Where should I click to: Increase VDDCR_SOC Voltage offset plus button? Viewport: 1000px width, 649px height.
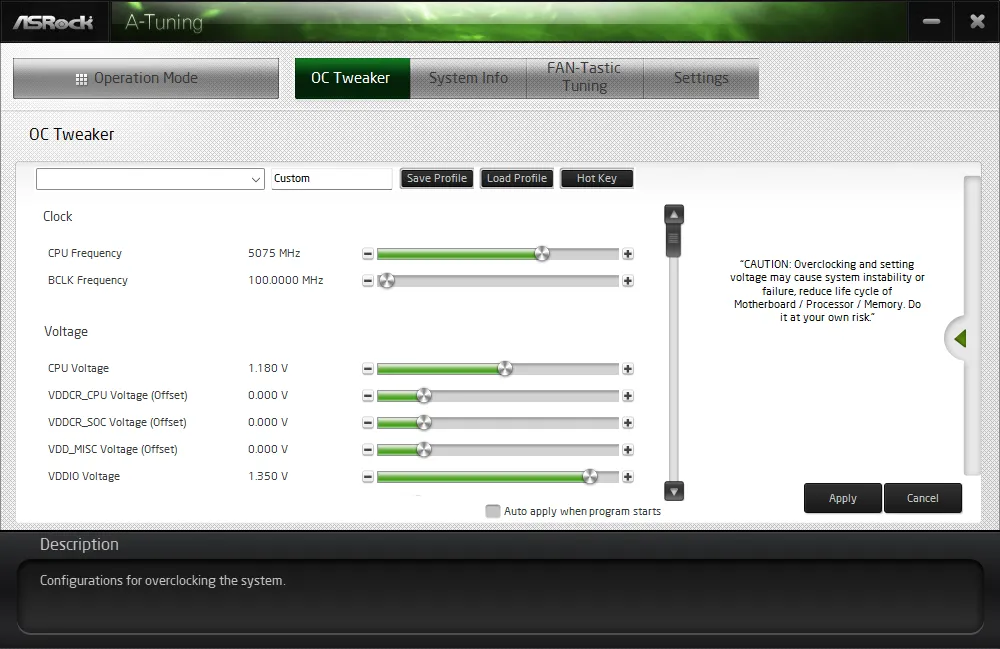(628, 423)
